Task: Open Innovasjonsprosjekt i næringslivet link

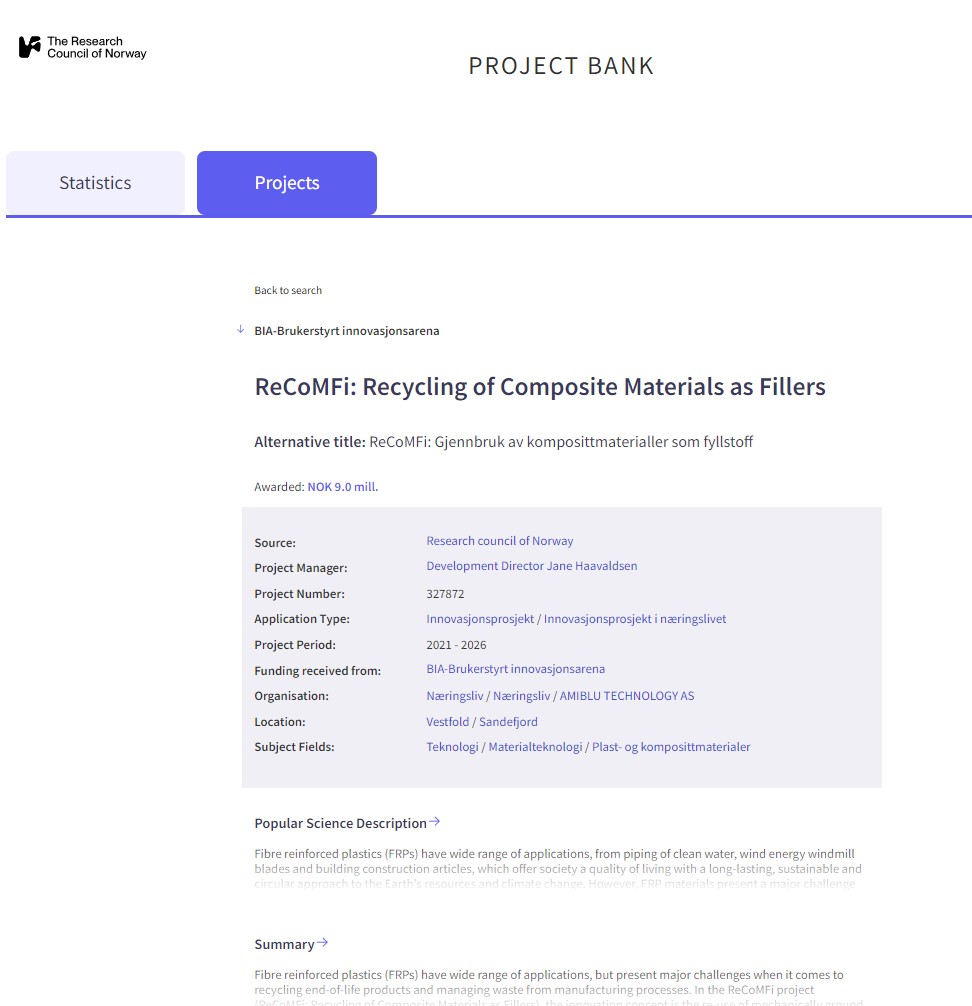Action: point(635,619)
